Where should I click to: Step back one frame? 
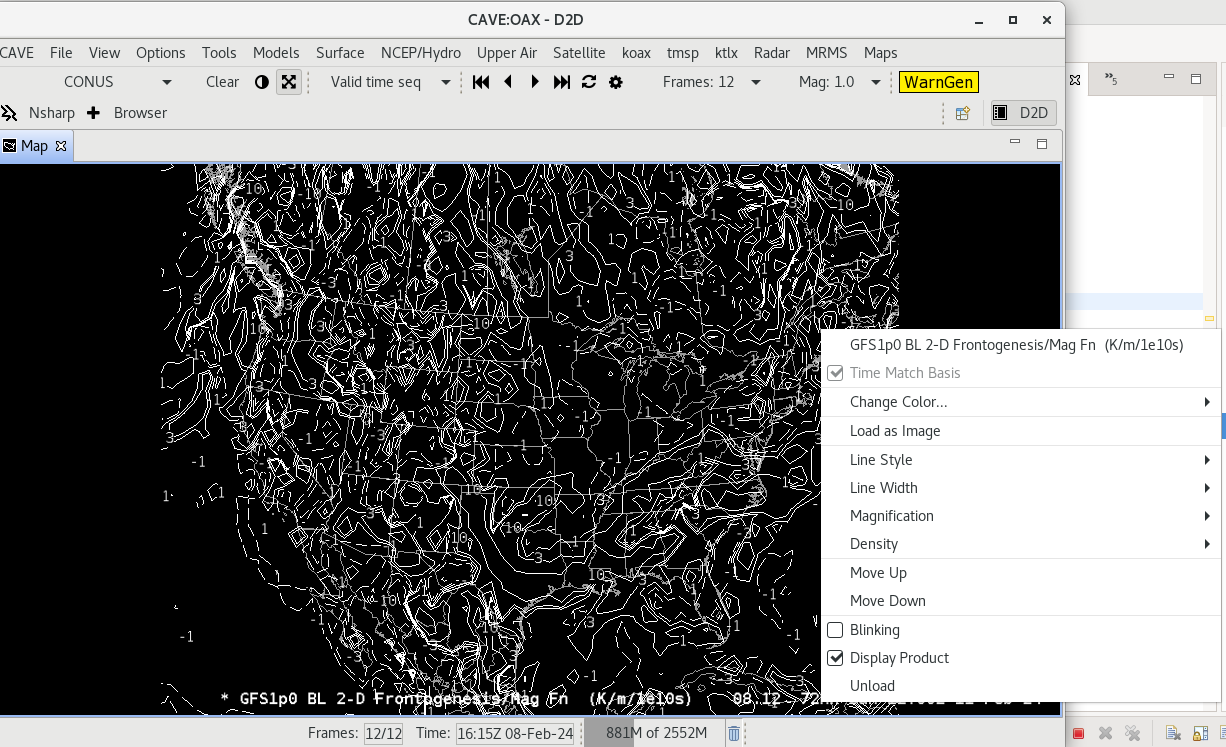click(x=508, y=82)
